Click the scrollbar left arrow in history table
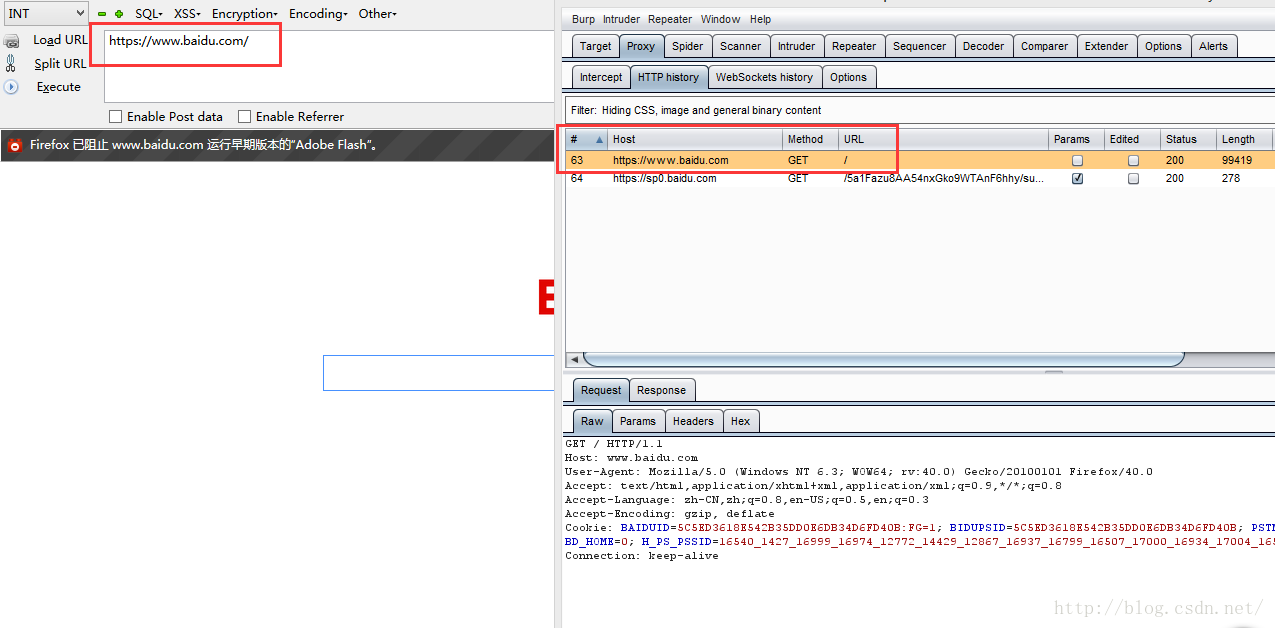 (574, 359)
